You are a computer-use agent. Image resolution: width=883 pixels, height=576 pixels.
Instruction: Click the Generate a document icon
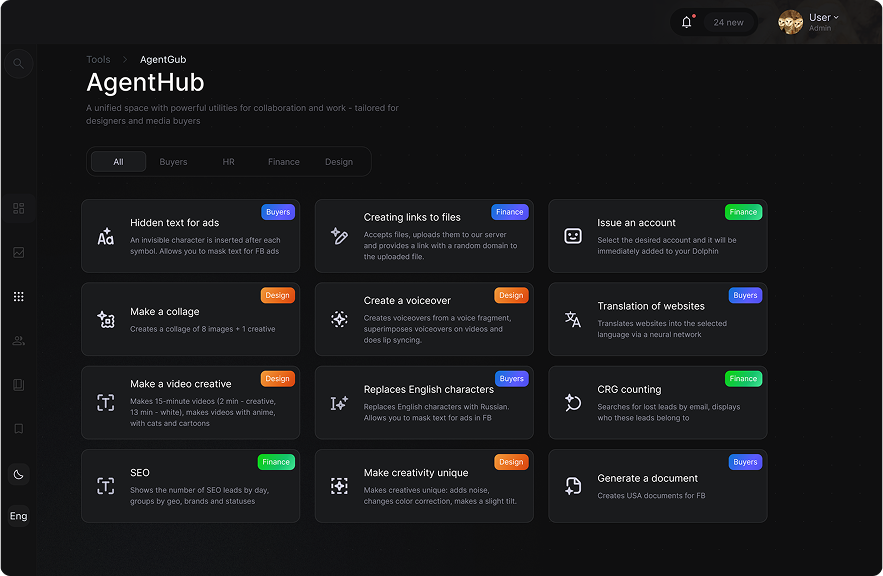pos(573,486)
